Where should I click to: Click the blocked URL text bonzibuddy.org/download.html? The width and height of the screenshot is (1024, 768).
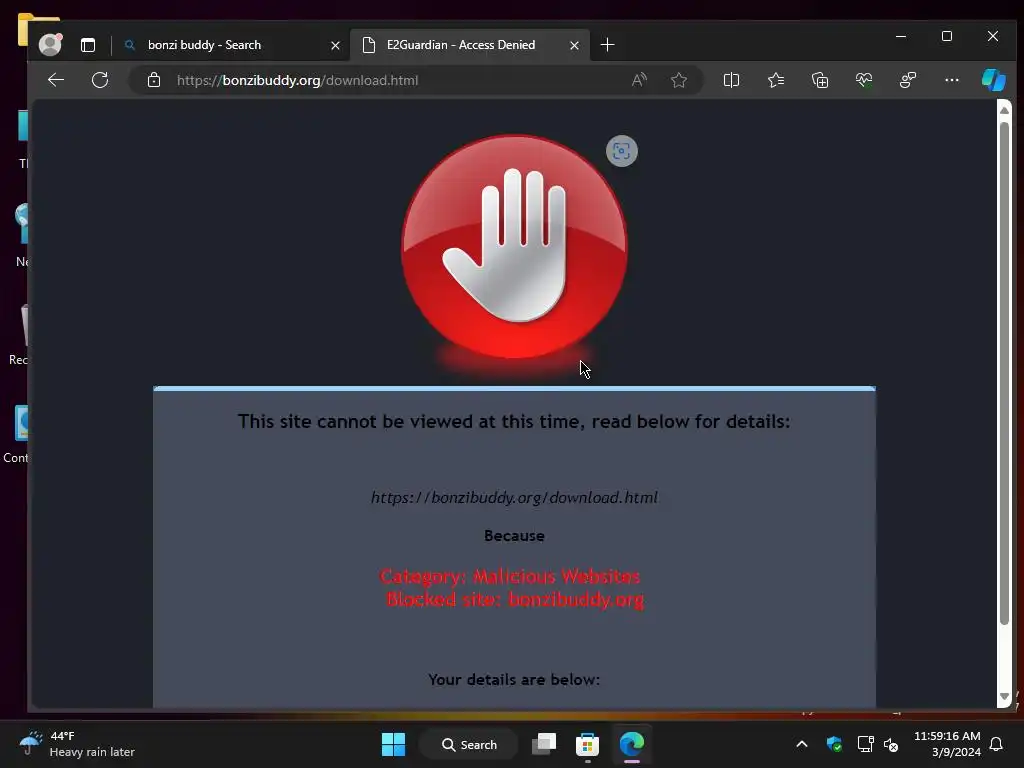coord(514,498)
